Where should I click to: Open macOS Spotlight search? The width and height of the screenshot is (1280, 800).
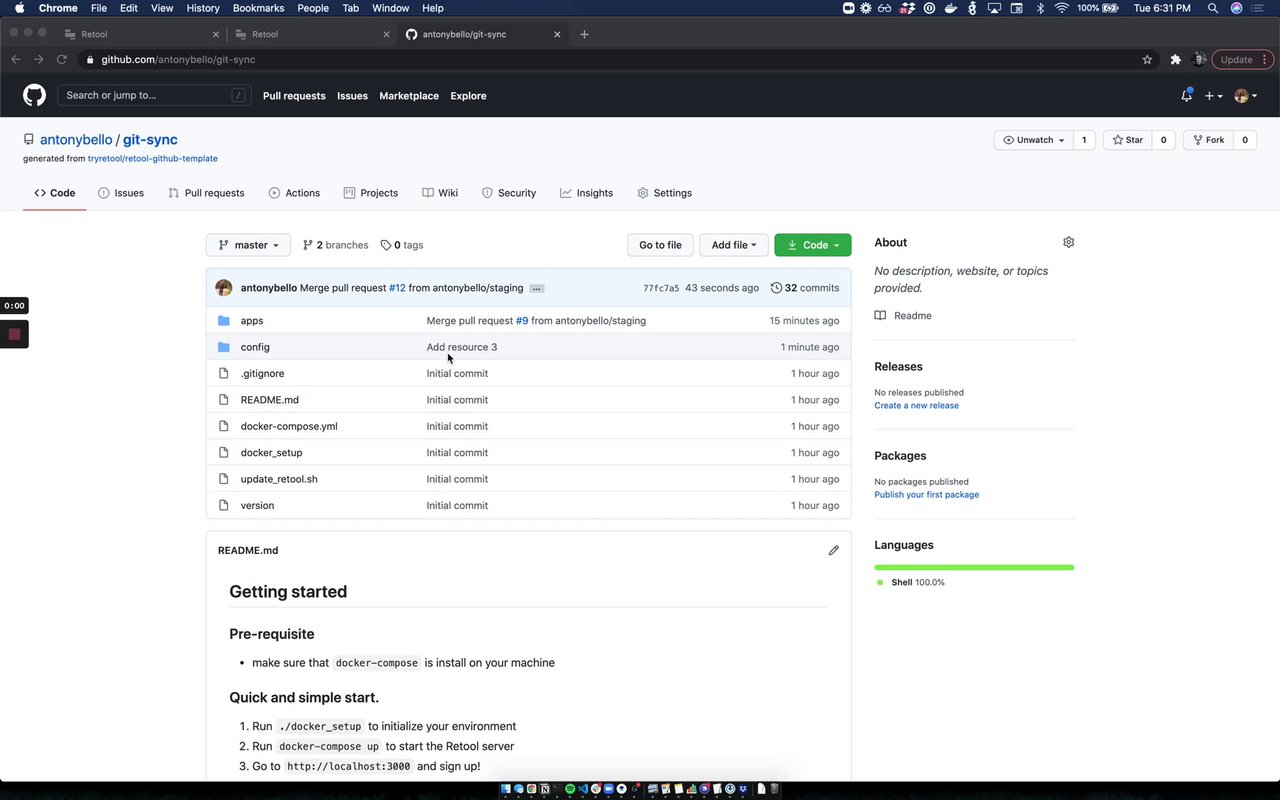point(1213,8)
